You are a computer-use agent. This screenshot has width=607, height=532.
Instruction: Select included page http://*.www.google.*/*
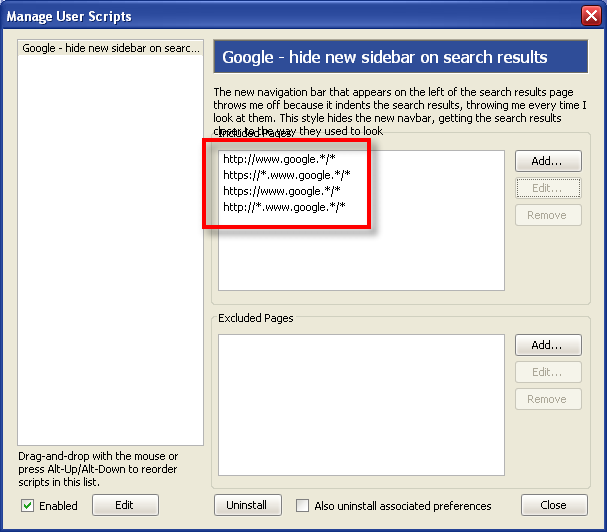point(284,207)
